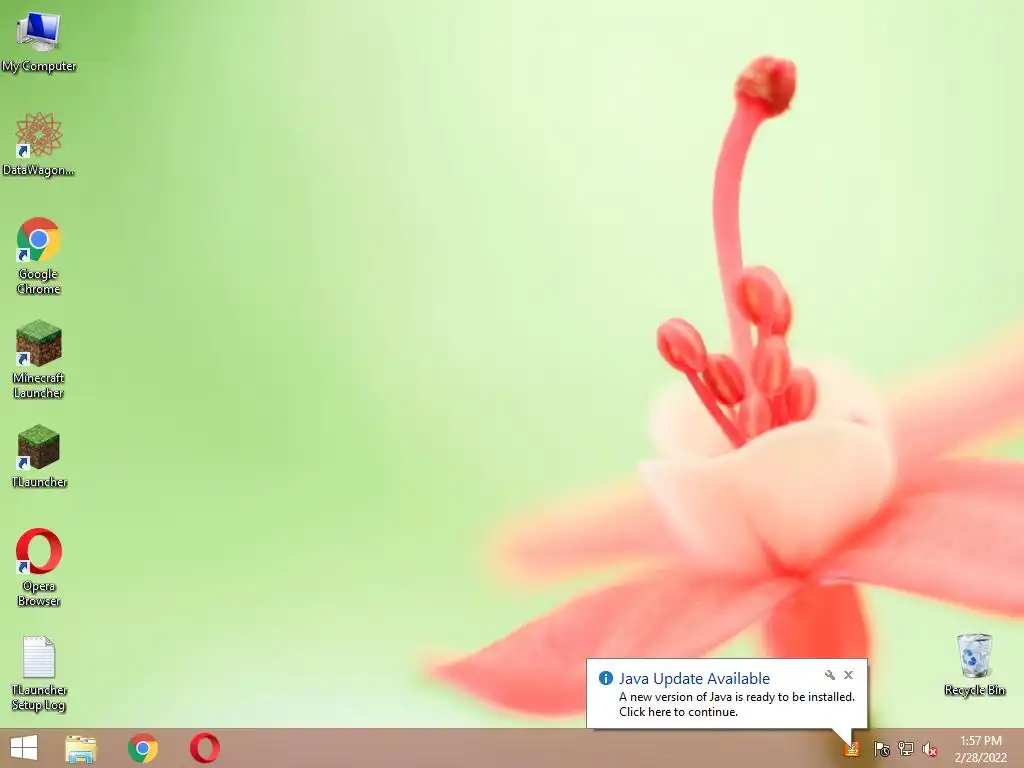Select the DataWagon desktop shortcut
The width and height of the screenshot is (1024, 768).
click(x=39, y=144)
